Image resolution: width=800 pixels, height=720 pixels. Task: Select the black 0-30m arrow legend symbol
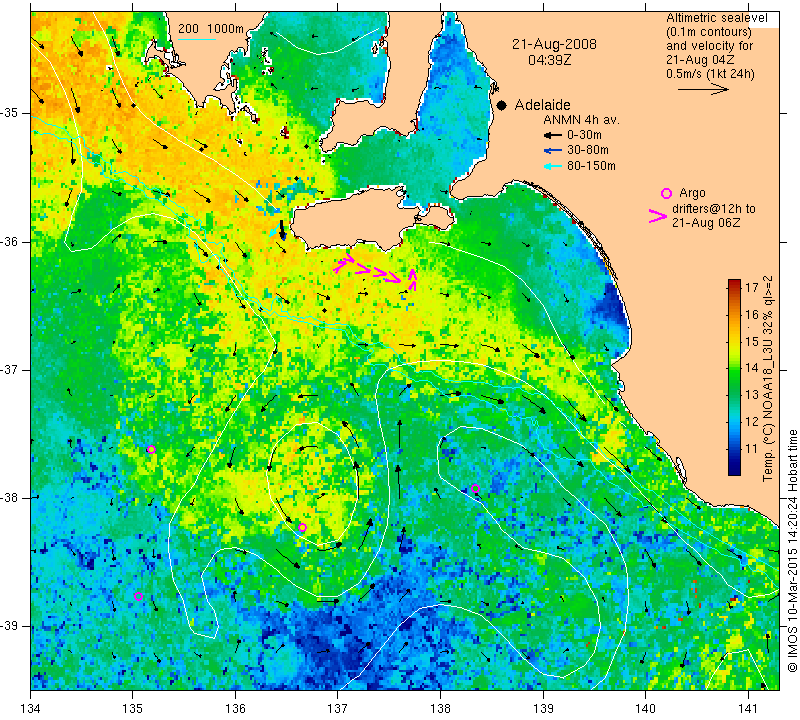point(553,135)
